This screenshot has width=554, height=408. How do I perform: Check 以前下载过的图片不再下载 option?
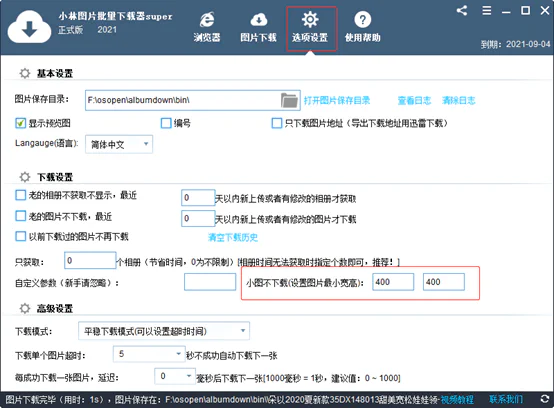(20, 236)
